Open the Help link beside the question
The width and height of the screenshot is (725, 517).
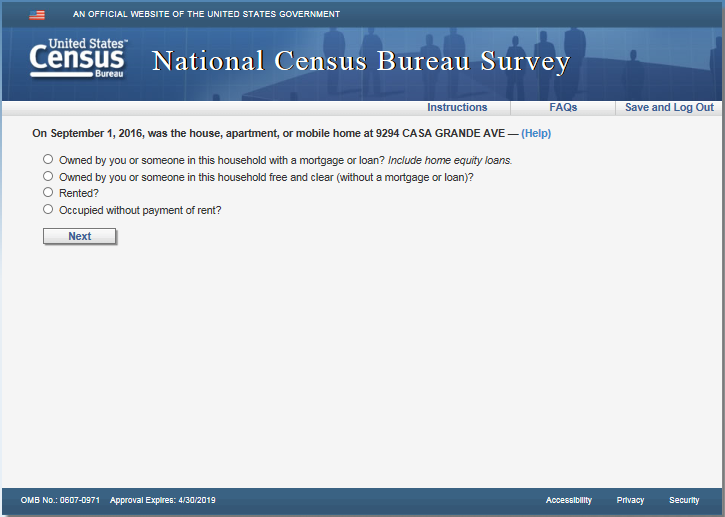coord(536,133)
